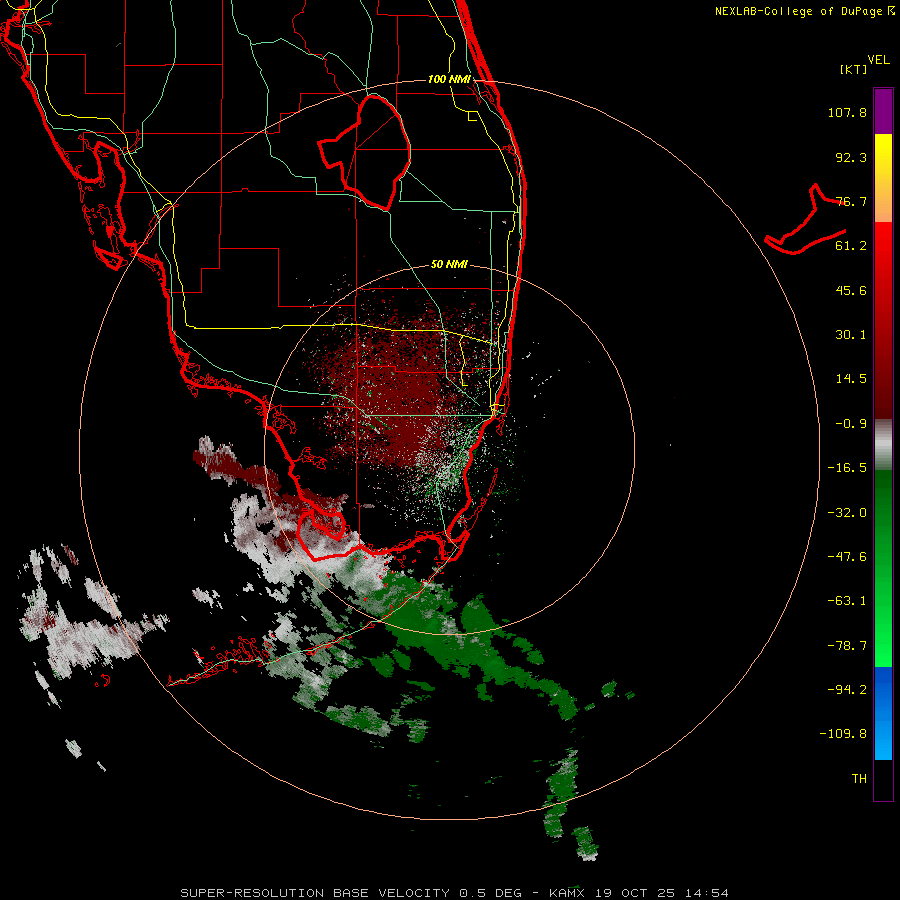The height and width of the screenshot is (900, 900).
Task: Click the -32.0 velocity scale value
Action: point(847,513)
